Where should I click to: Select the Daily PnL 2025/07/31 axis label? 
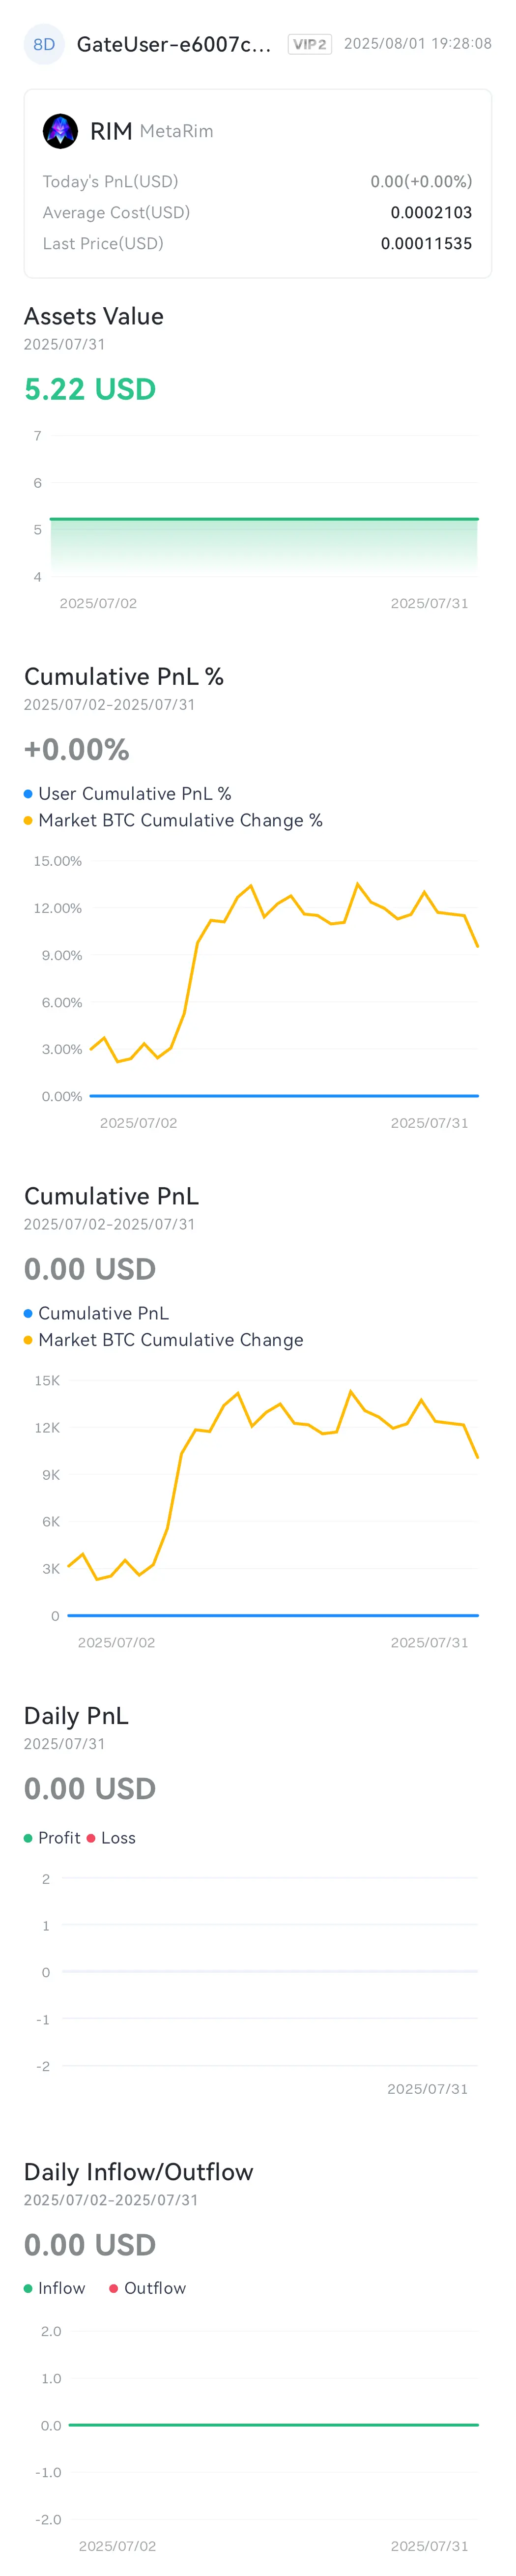tap(427, 2088)
